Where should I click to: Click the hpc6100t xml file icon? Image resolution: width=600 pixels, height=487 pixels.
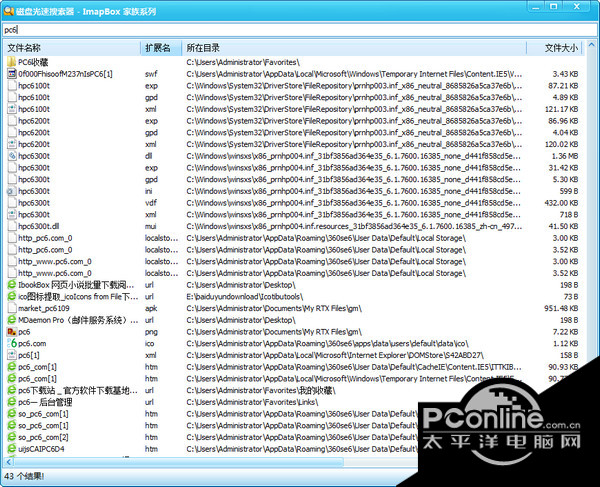12,109
